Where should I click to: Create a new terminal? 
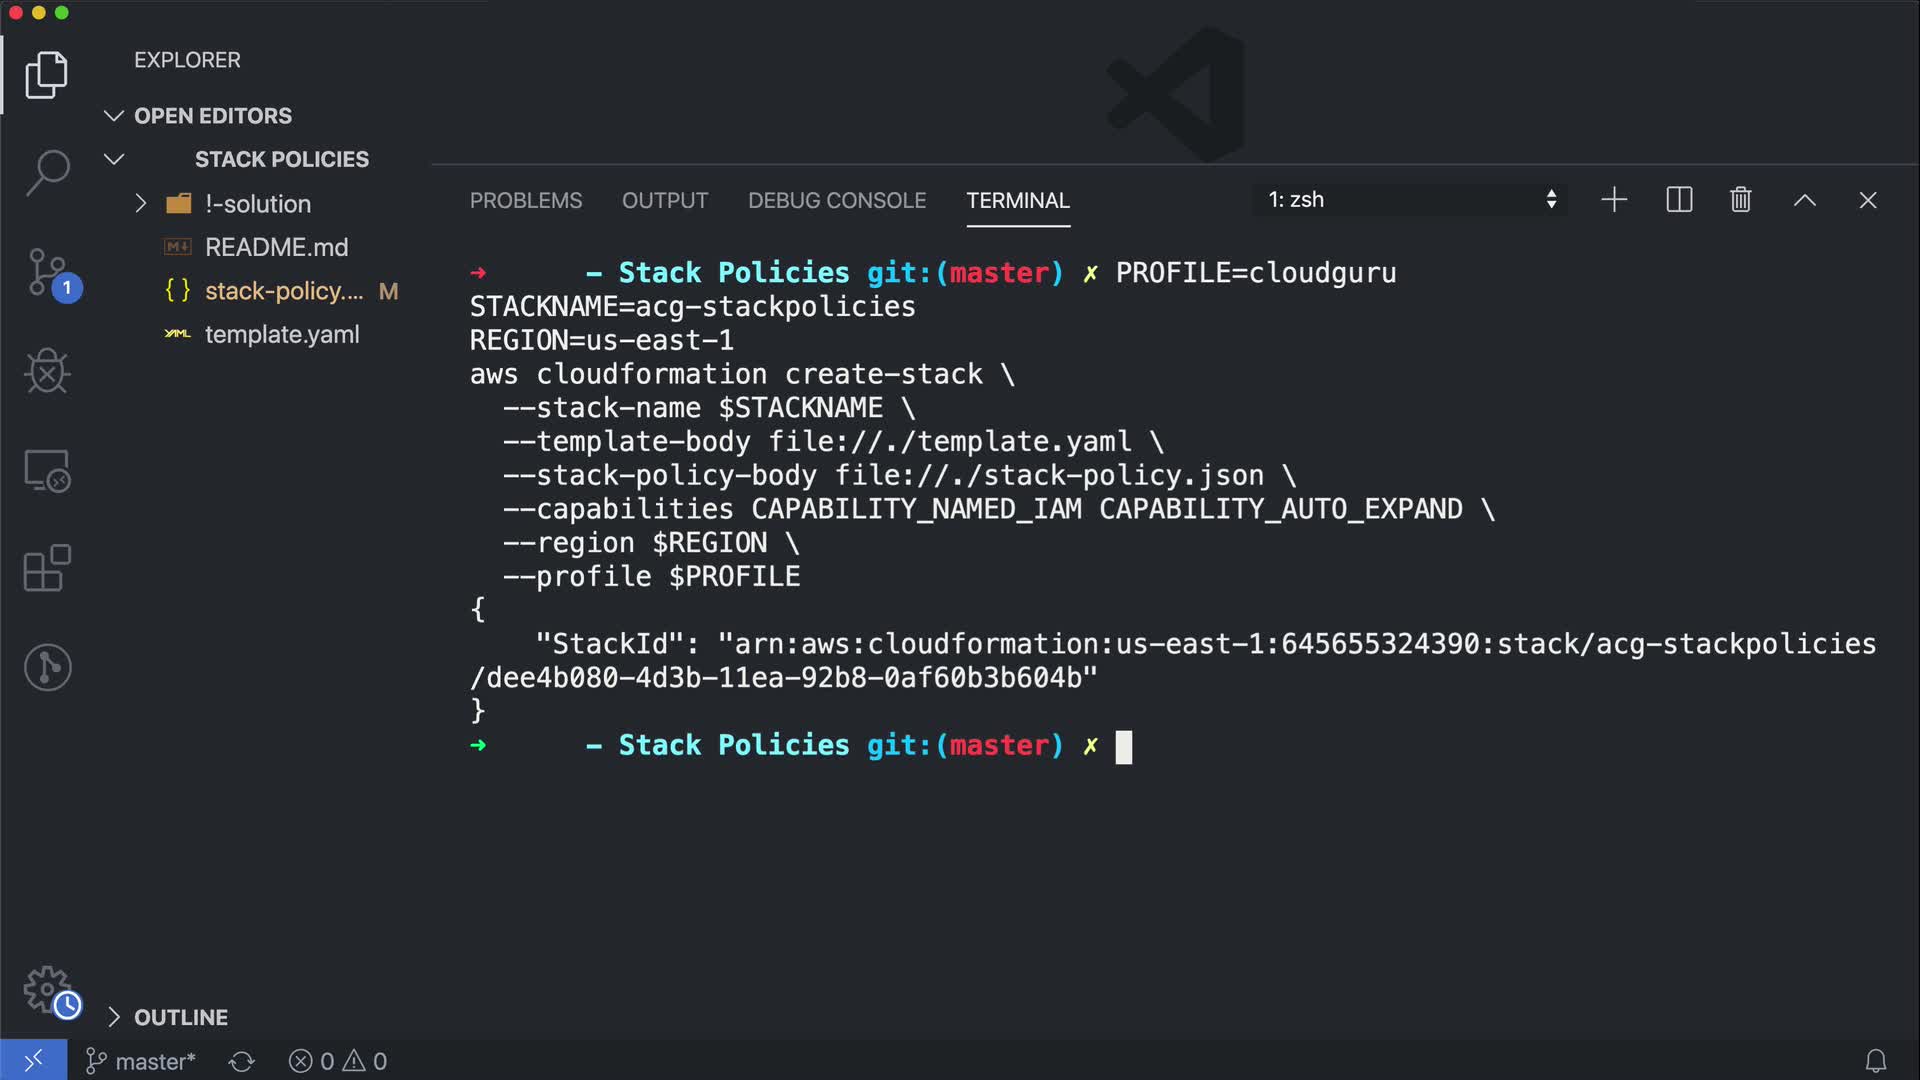pyautogui.click(x=1614, y=200)
